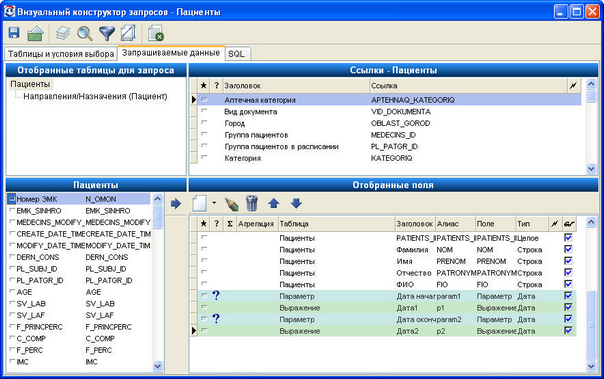Select Дата1 expression row

[x=387, y=307]
